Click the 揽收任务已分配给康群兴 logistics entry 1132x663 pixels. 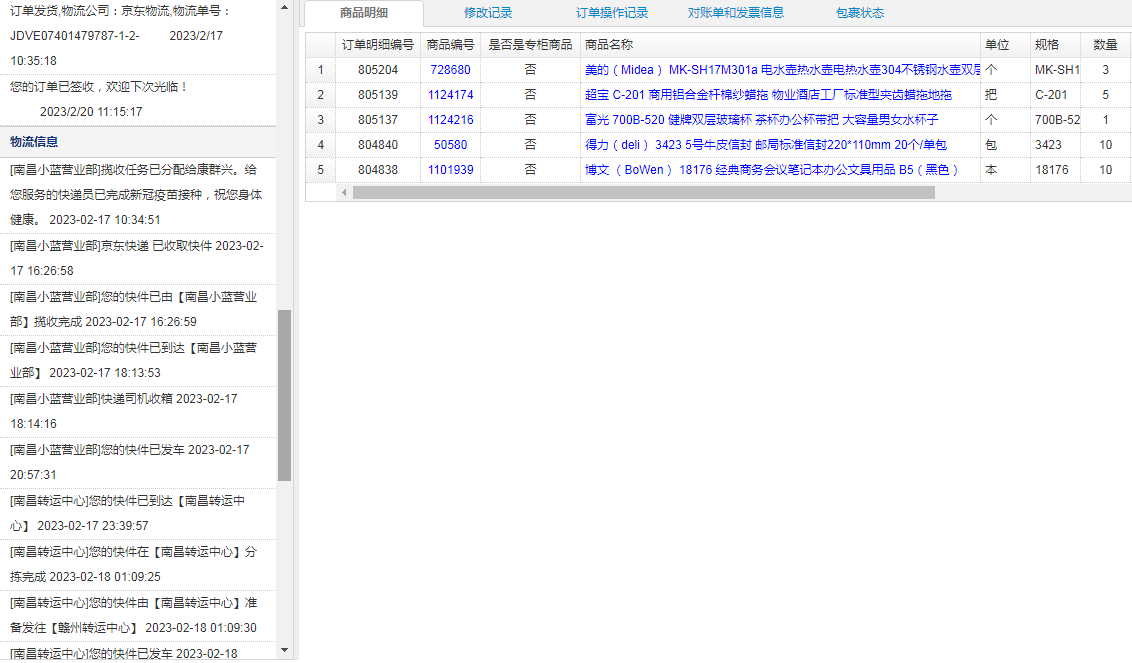[138, 195]
